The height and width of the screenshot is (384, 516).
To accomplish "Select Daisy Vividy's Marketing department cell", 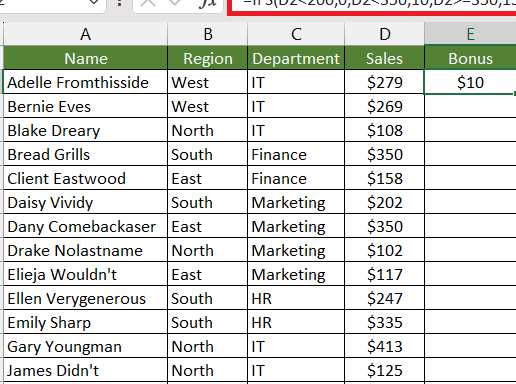I will point(296,202).
